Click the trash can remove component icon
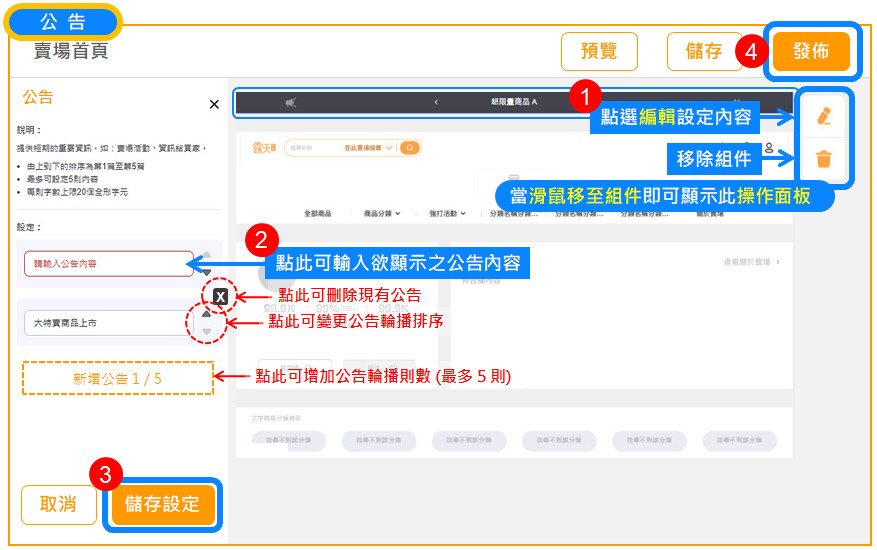This screenshot has width=877, height=550. (x=823, y=158)
